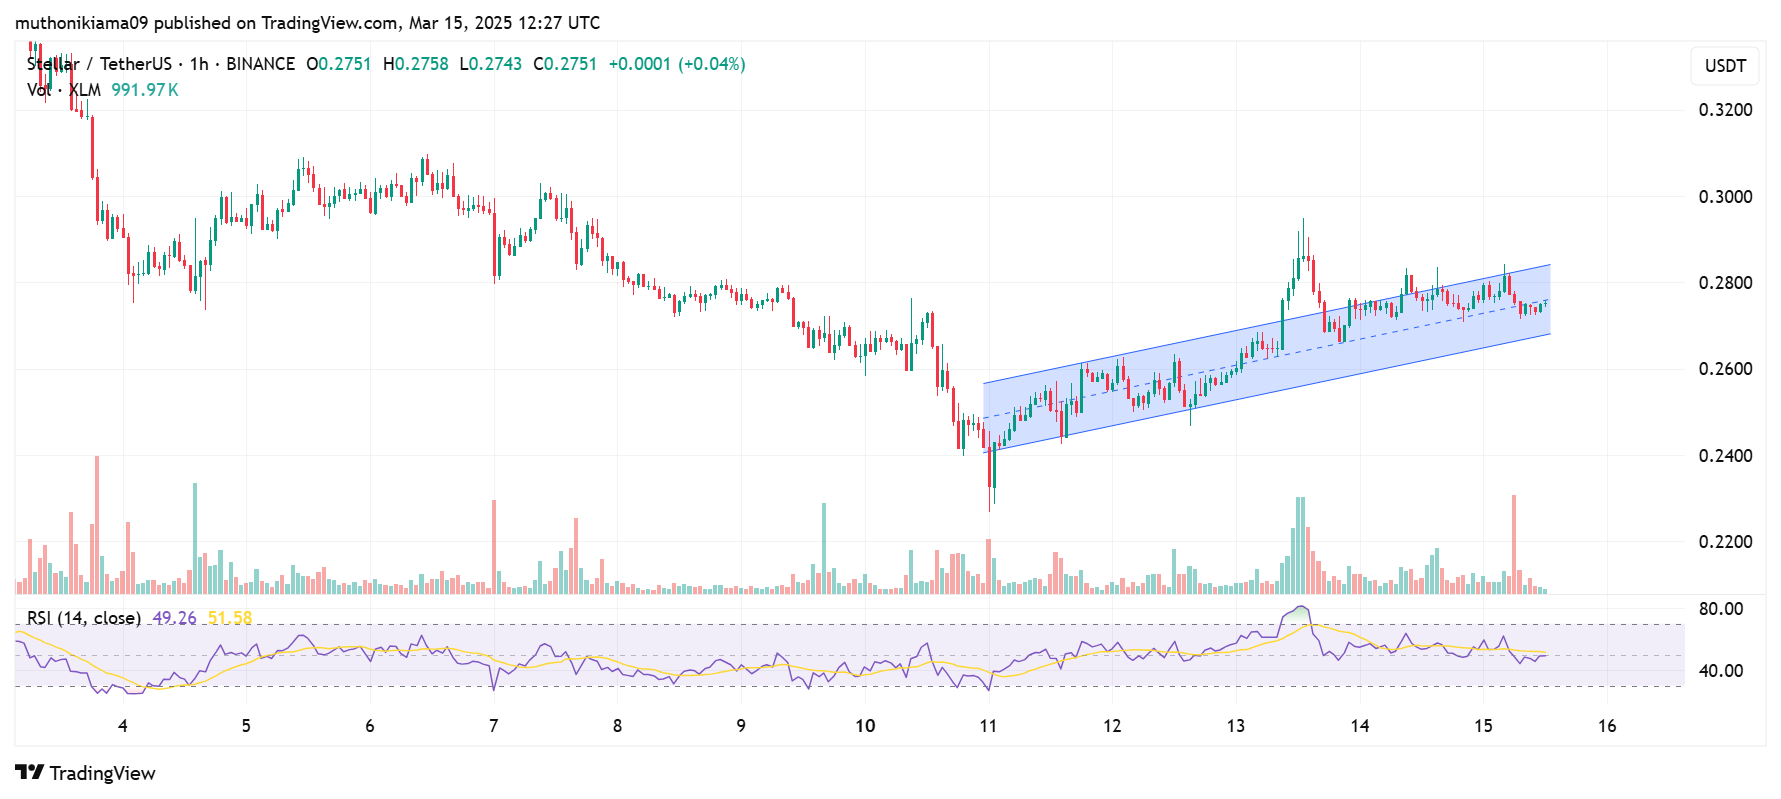Viewport: 1781px width, 799px height.
Task: Select the blue ascending parallel channel drawing
Action: pos(1267,357)
